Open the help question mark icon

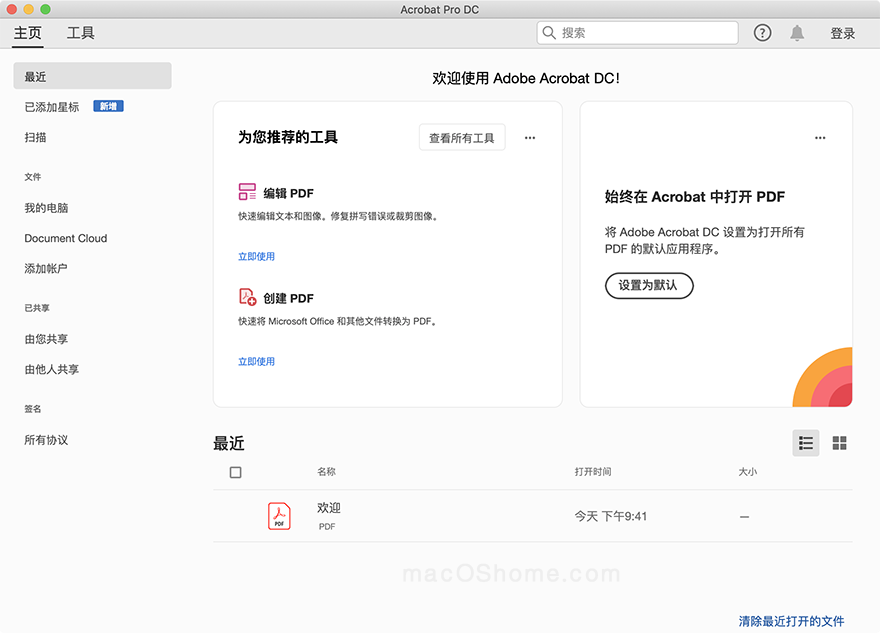pyautogui.click(x=762, y=33)
